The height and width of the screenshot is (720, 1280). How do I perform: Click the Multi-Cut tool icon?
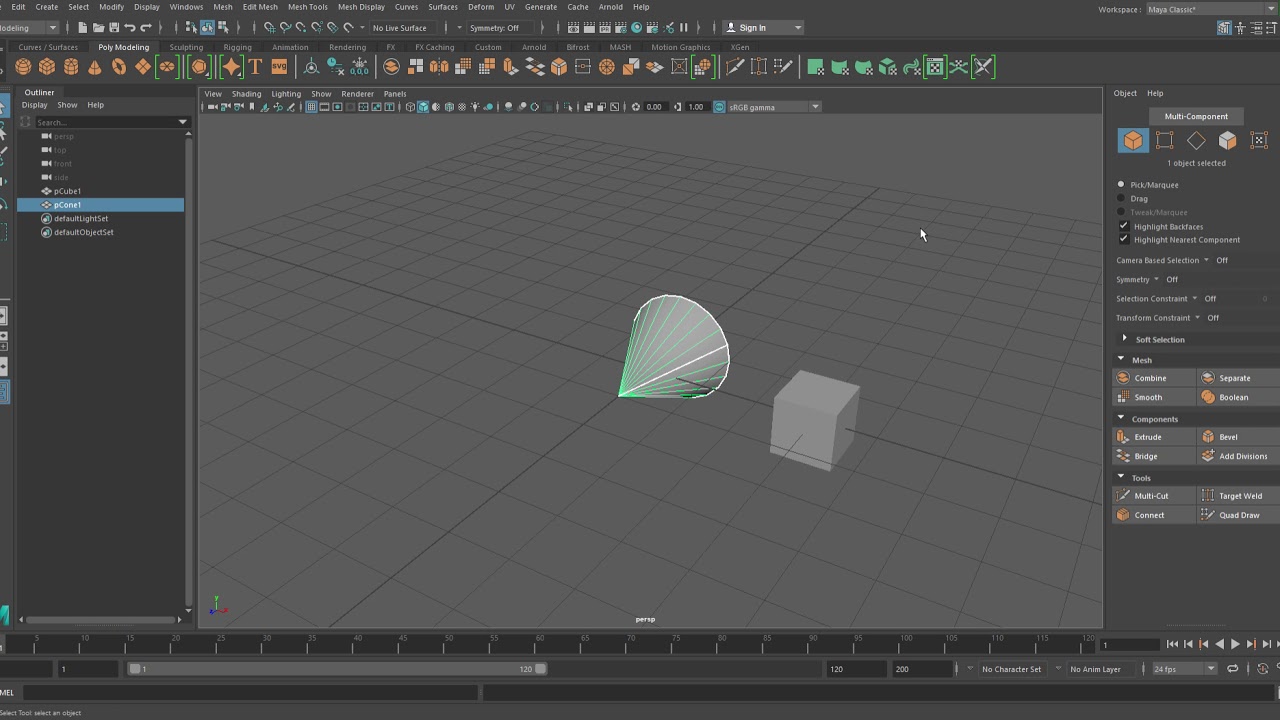[x=1123, y=496]
